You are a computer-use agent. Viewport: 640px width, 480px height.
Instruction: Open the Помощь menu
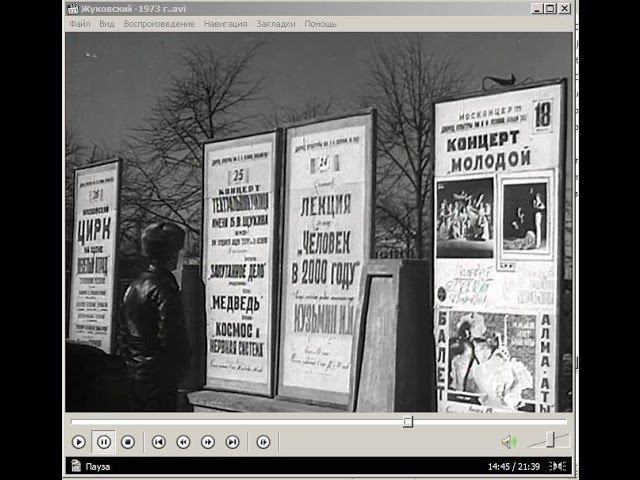point(320,24)
